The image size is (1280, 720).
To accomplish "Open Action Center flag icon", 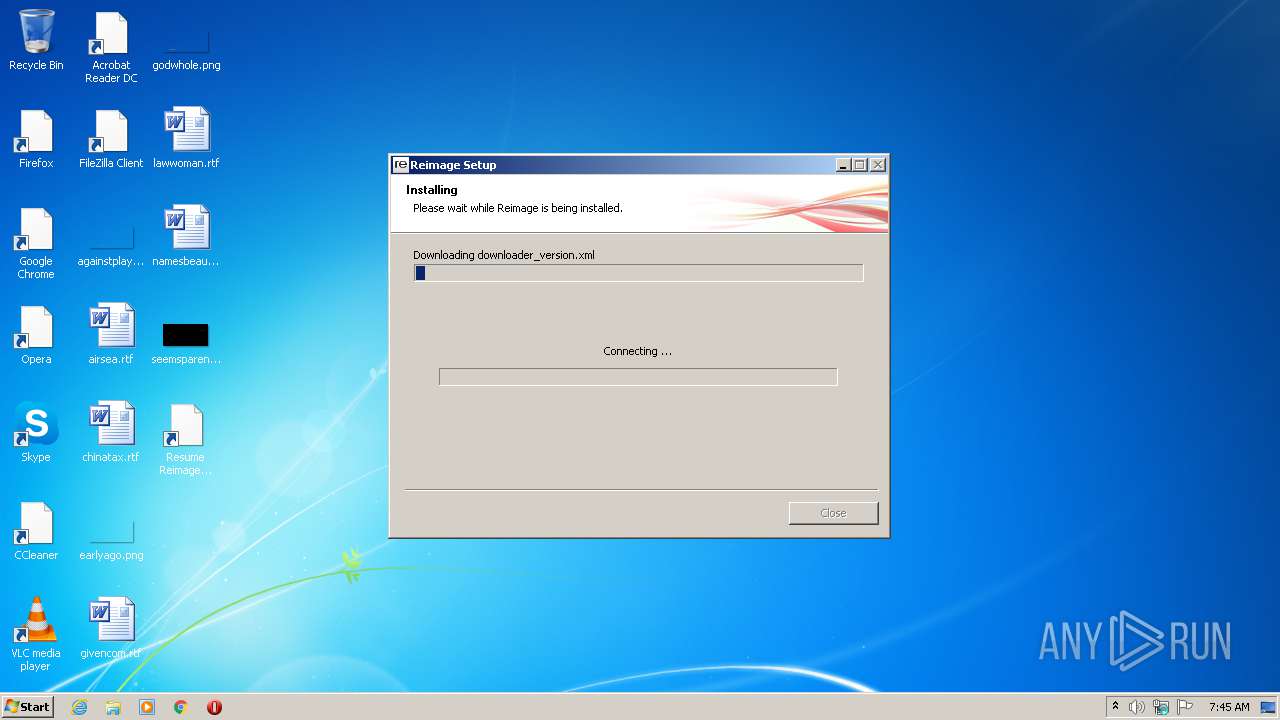I will (1185, 707).
